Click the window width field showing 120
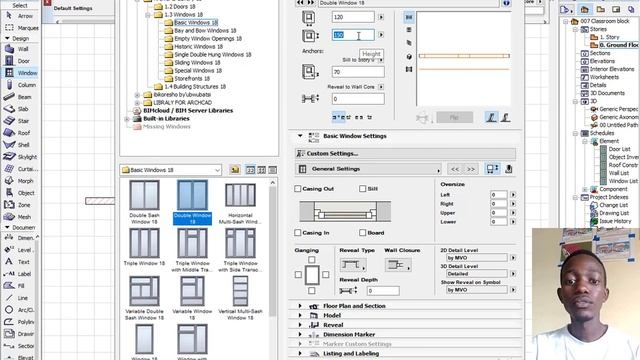 click(x=353, y=17)
